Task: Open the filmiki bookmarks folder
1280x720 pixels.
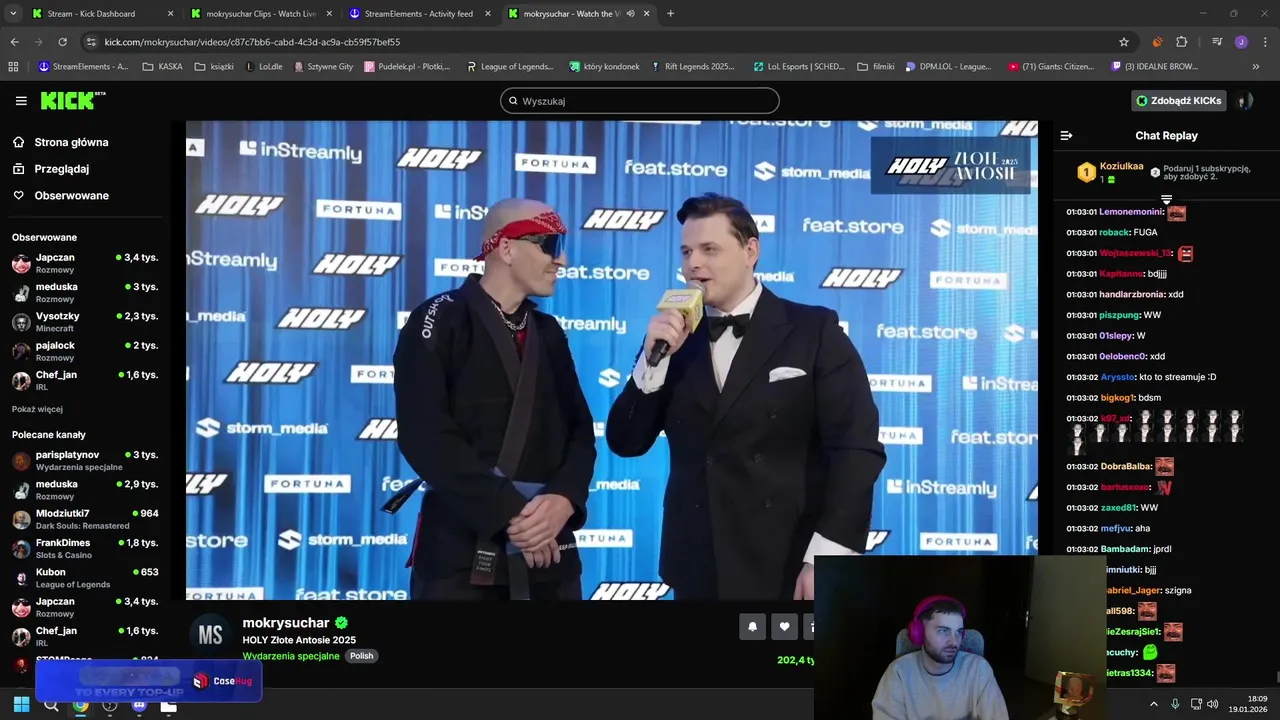Action: pos(876,67)
